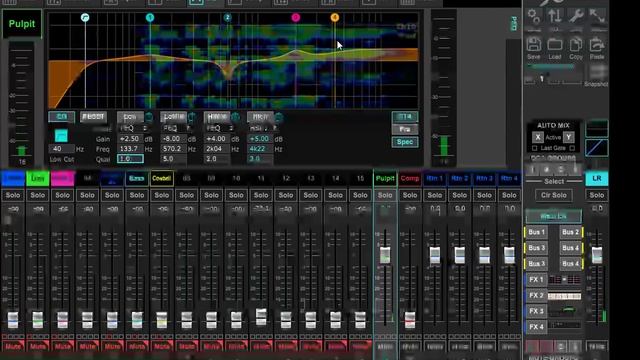Toggle the EQ On button
Screen dimensions: 640x360
click(61, 117)
